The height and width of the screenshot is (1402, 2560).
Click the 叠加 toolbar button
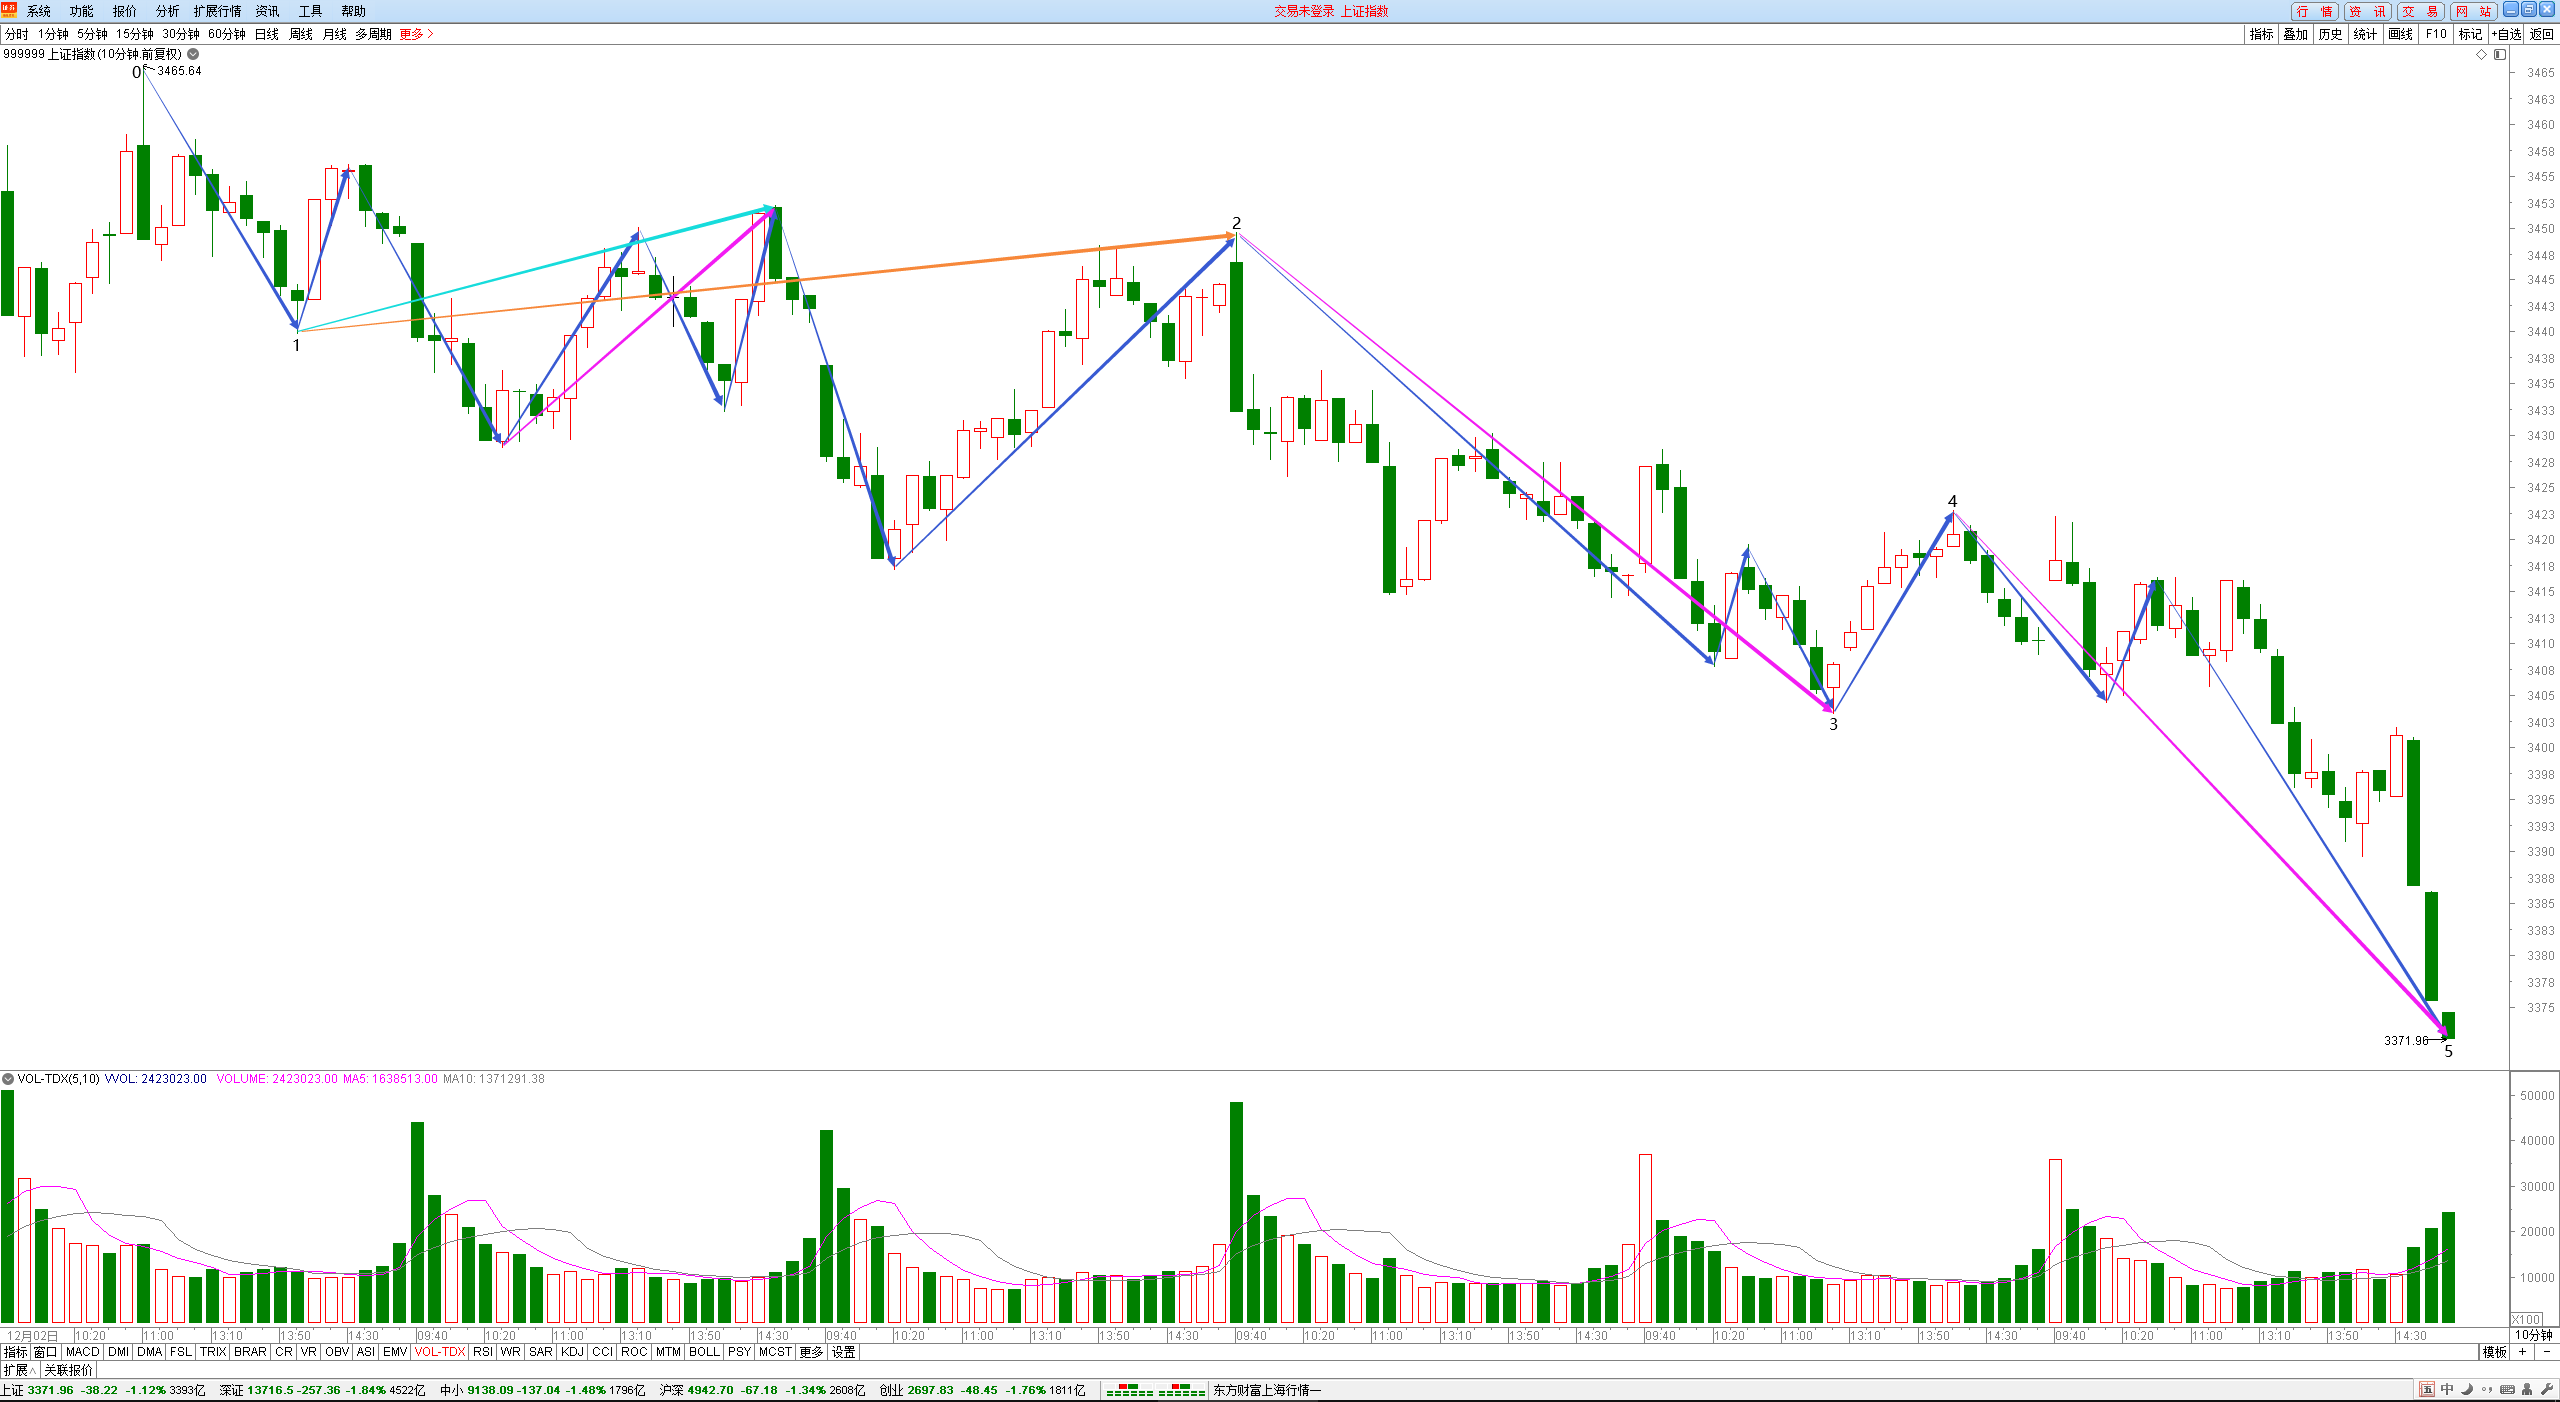pos(2296,34)
